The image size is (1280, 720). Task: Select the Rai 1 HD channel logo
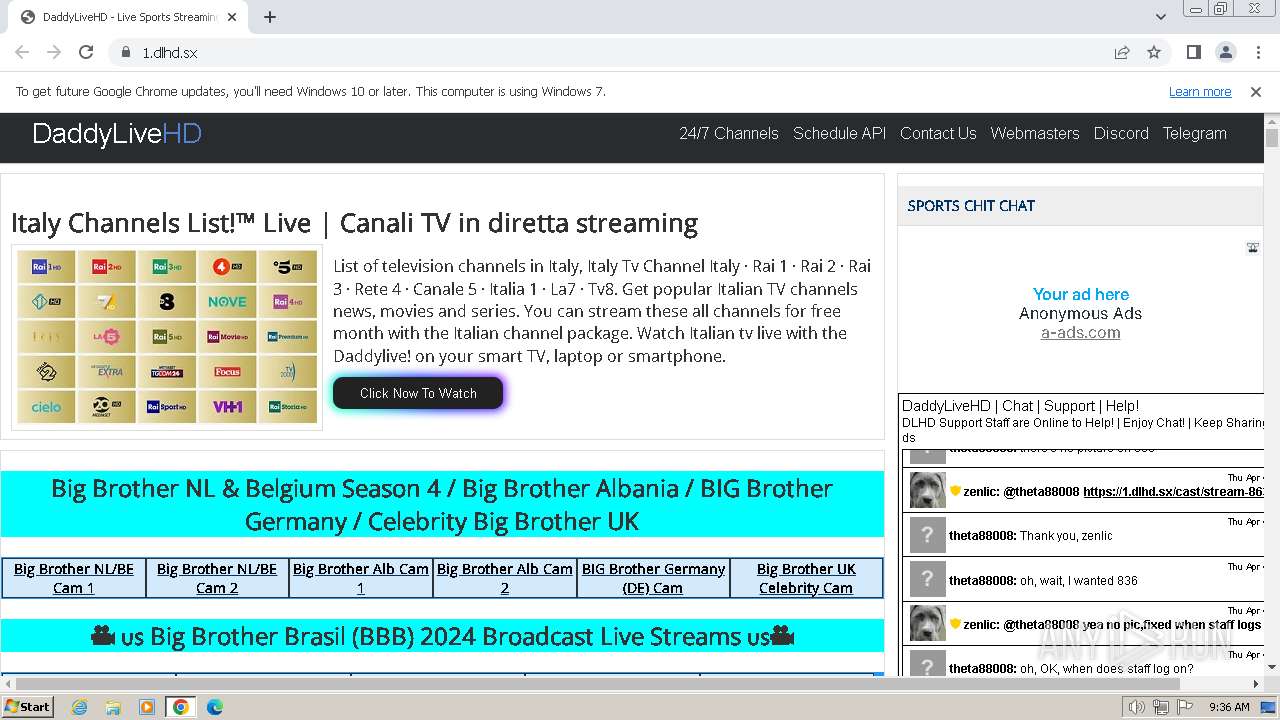tap(47, 267)
